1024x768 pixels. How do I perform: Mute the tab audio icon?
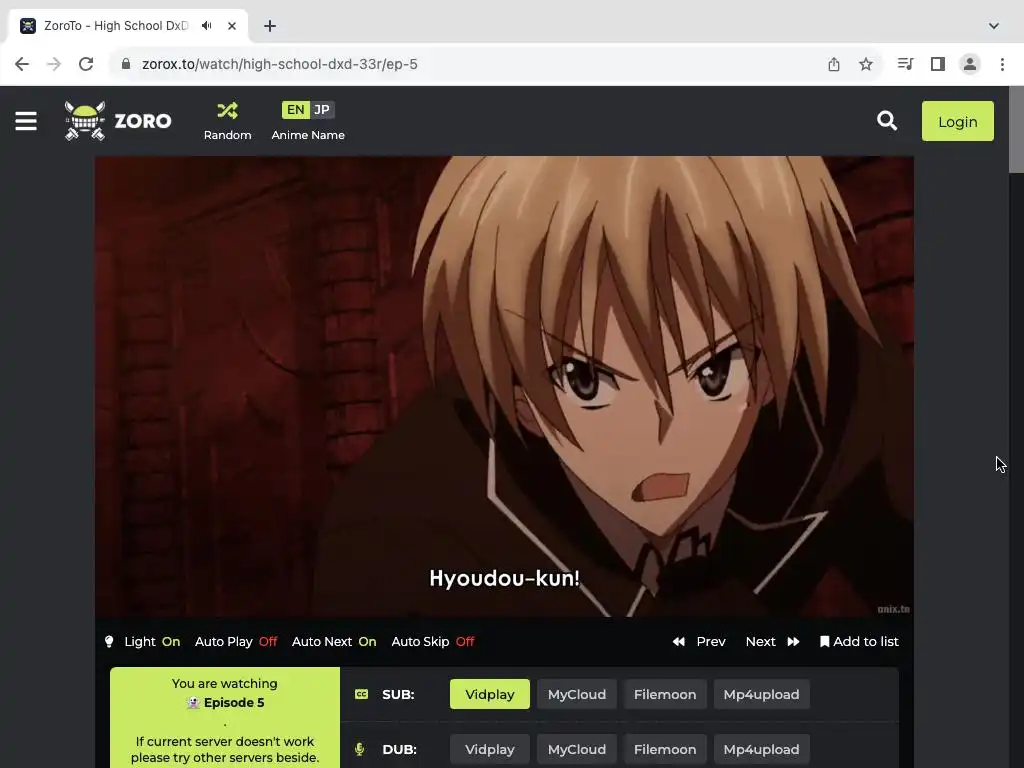pyautogui.click(x=207, y=25)
